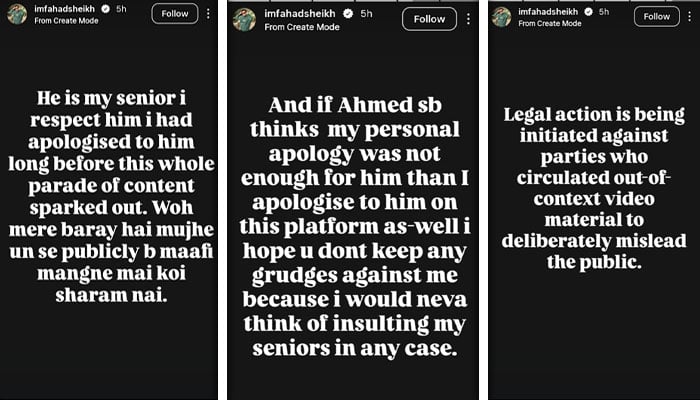The height and width of the screenshot is (400, 700).
Task: Open imfahadsheikh username on 'He is my senior' story
Action: 65,9
